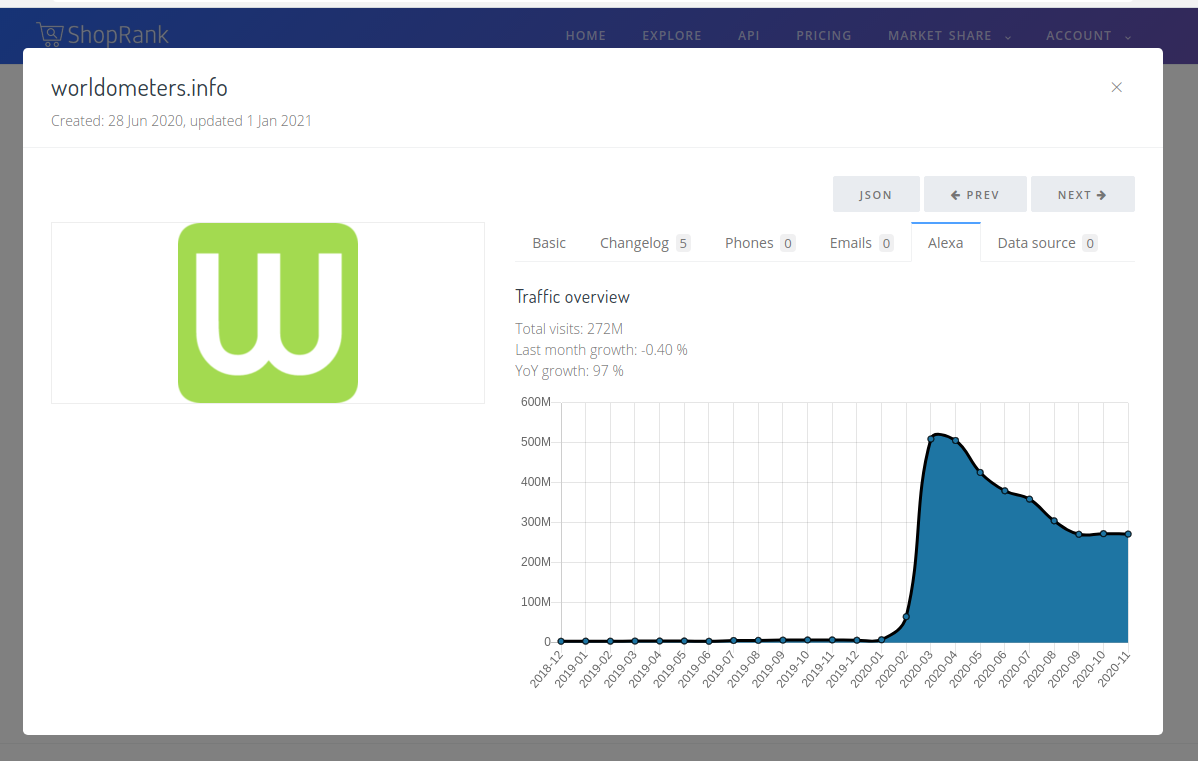Open the Explore nav link
The image size is (1198, 761).
coord(672,36)
